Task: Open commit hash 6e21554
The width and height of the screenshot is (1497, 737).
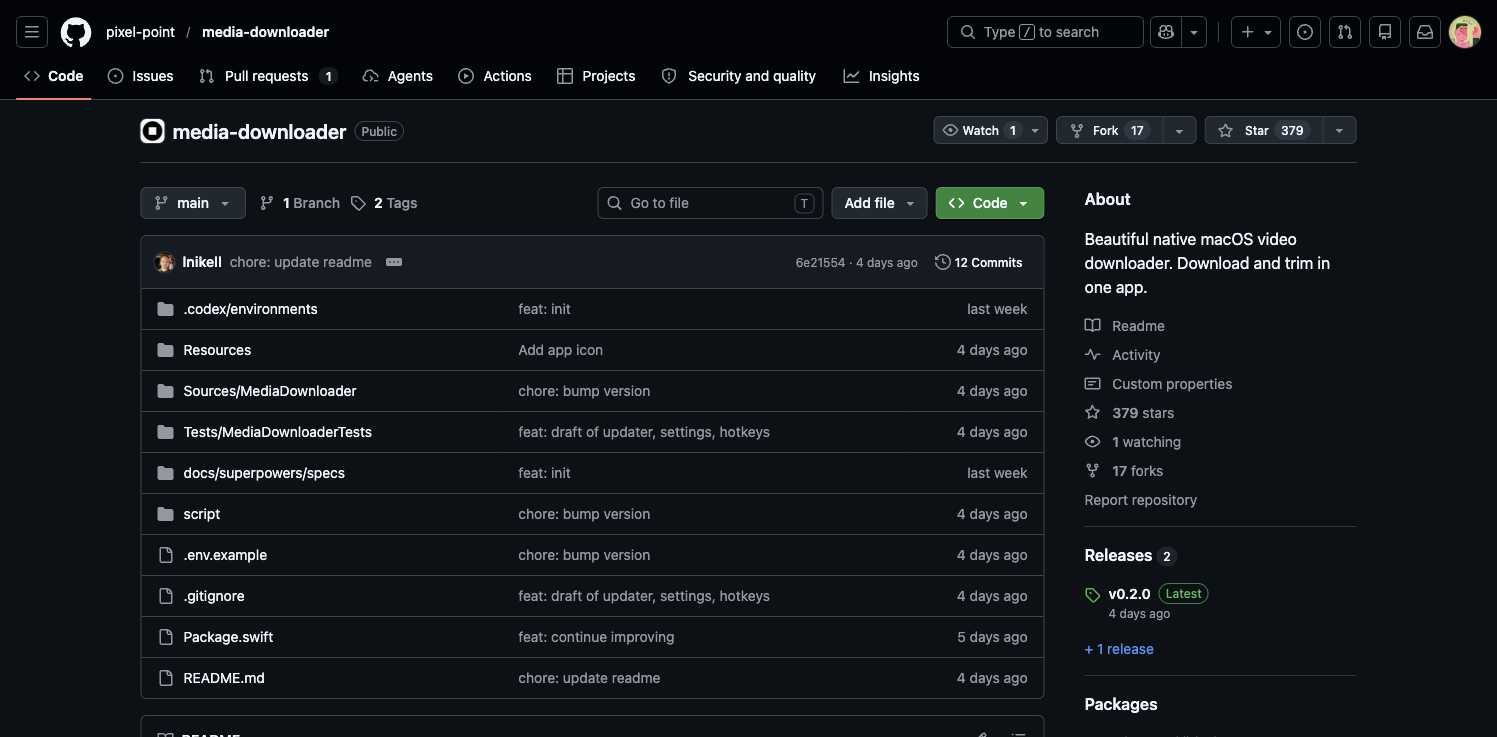Action: (820, 263)
